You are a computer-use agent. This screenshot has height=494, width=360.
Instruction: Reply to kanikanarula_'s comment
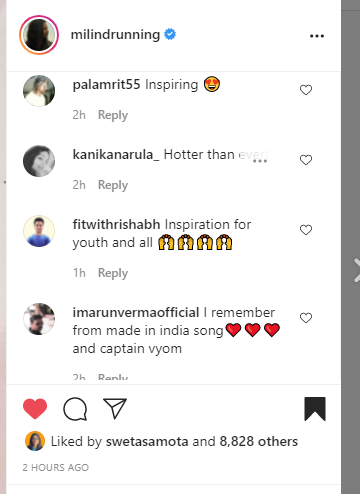coord(113,185)
